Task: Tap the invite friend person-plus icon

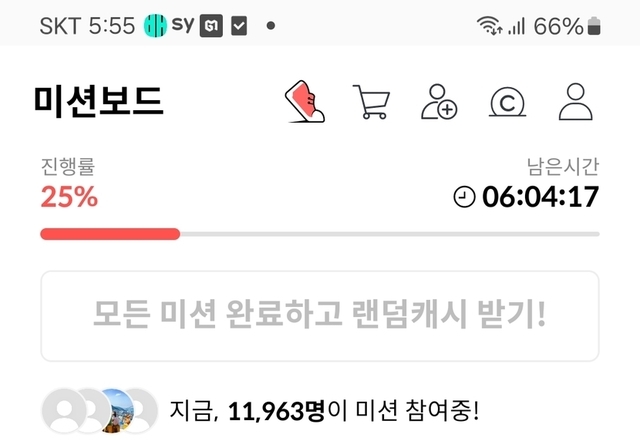Action: (x=439, y=102)
